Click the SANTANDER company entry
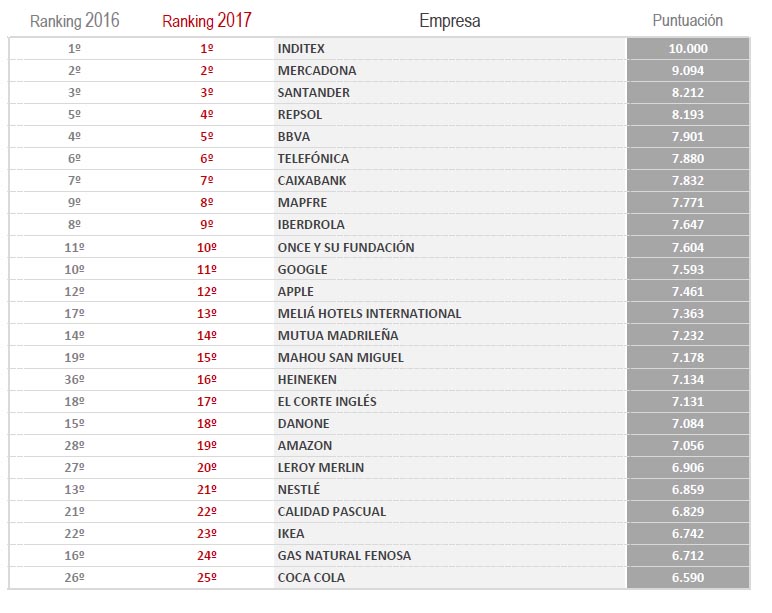This screenshot has height=613, width=772. pyautogui.click(x=314, y=93)
